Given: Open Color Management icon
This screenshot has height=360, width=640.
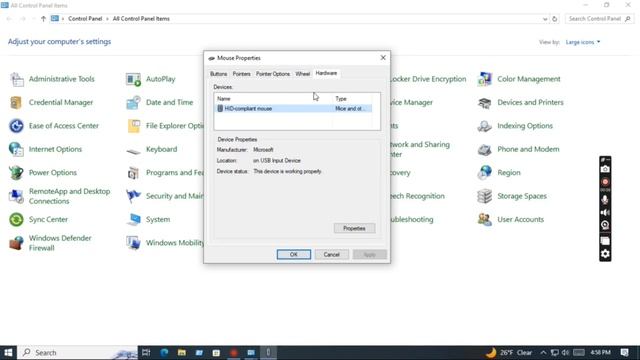Looking at the screenshot, I should coord(484,79).
